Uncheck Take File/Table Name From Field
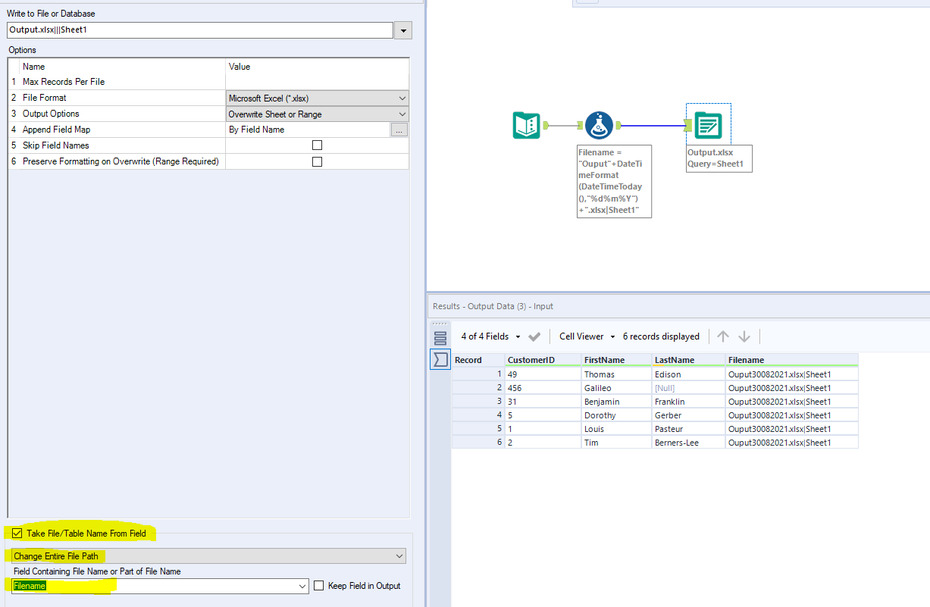The width and height of the screenshot is (930, 607). pyautogui.click(x=17, y=534)
